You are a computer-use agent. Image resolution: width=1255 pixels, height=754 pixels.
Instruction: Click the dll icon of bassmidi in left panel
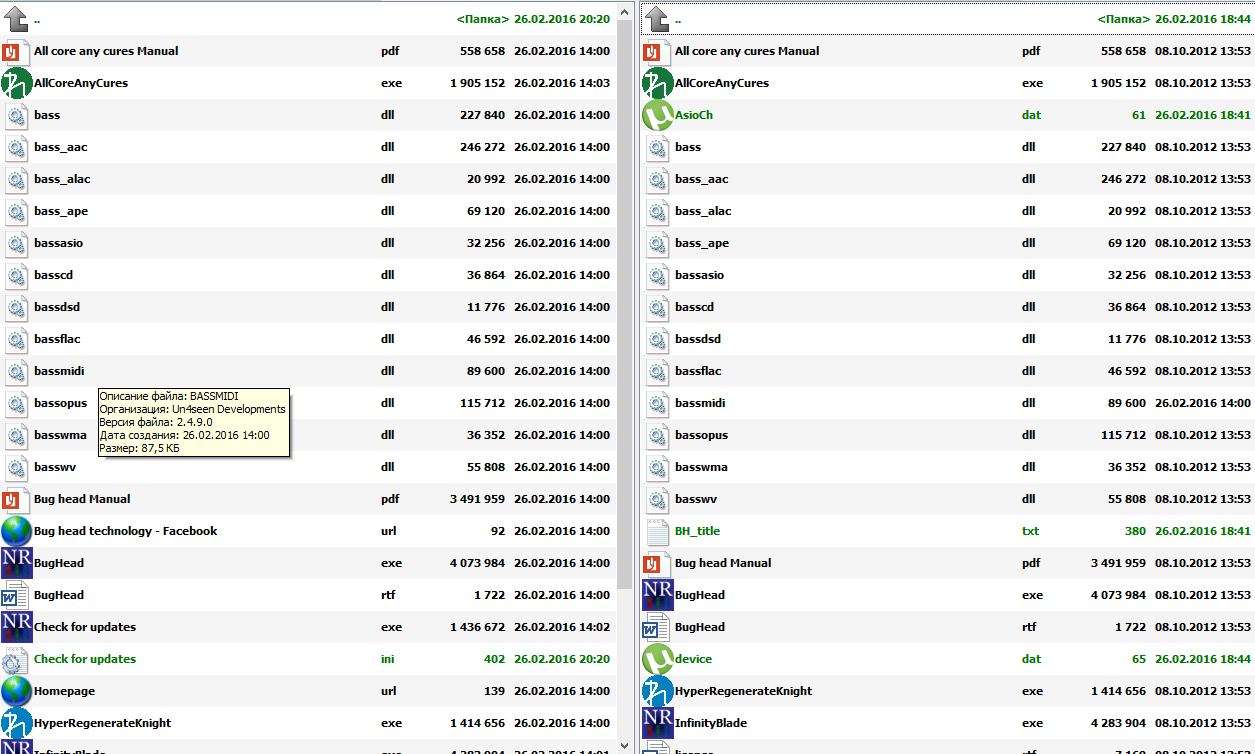[x=15, y=371]
